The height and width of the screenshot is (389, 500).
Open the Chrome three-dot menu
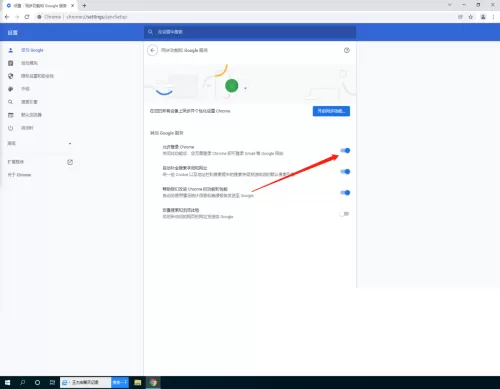[493, 17]
